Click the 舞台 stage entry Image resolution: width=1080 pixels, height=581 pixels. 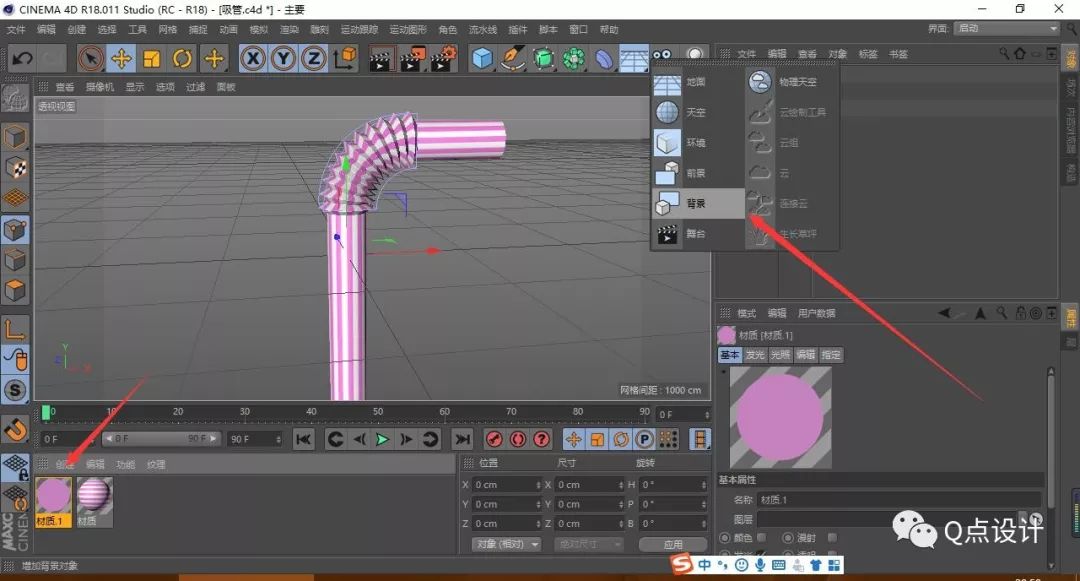click(697, 235)
